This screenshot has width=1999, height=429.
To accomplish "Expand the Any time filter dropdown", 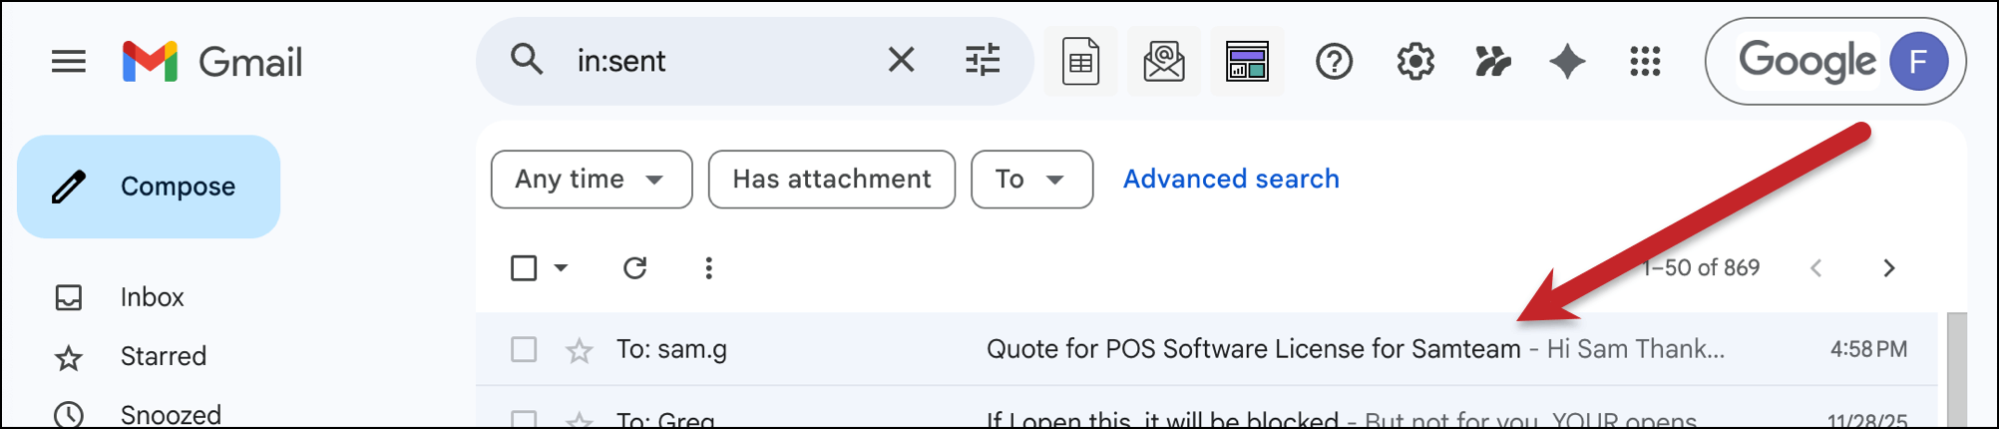I will 591,180.
